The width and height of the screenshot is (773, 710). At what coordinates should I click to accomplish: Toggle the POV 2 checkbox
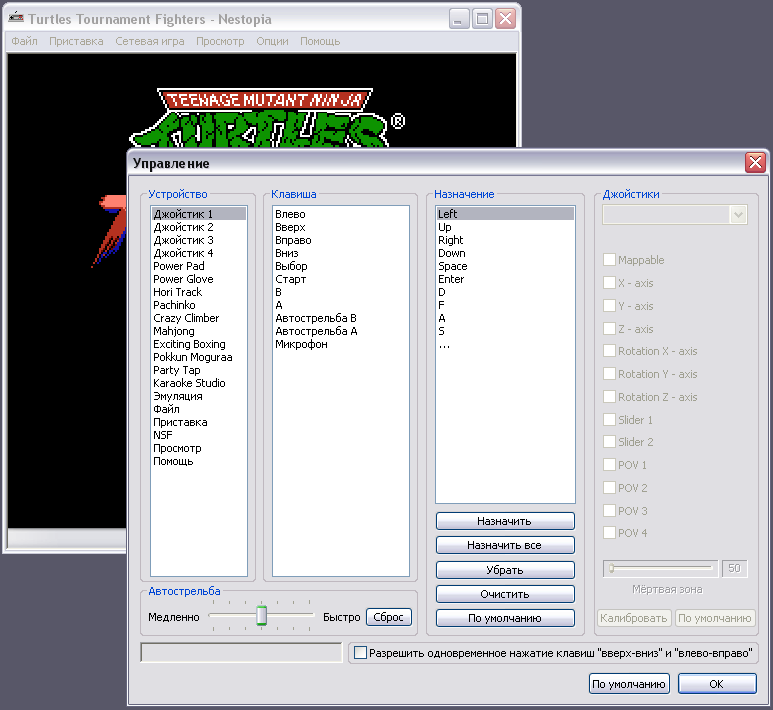tap(610, 488)
